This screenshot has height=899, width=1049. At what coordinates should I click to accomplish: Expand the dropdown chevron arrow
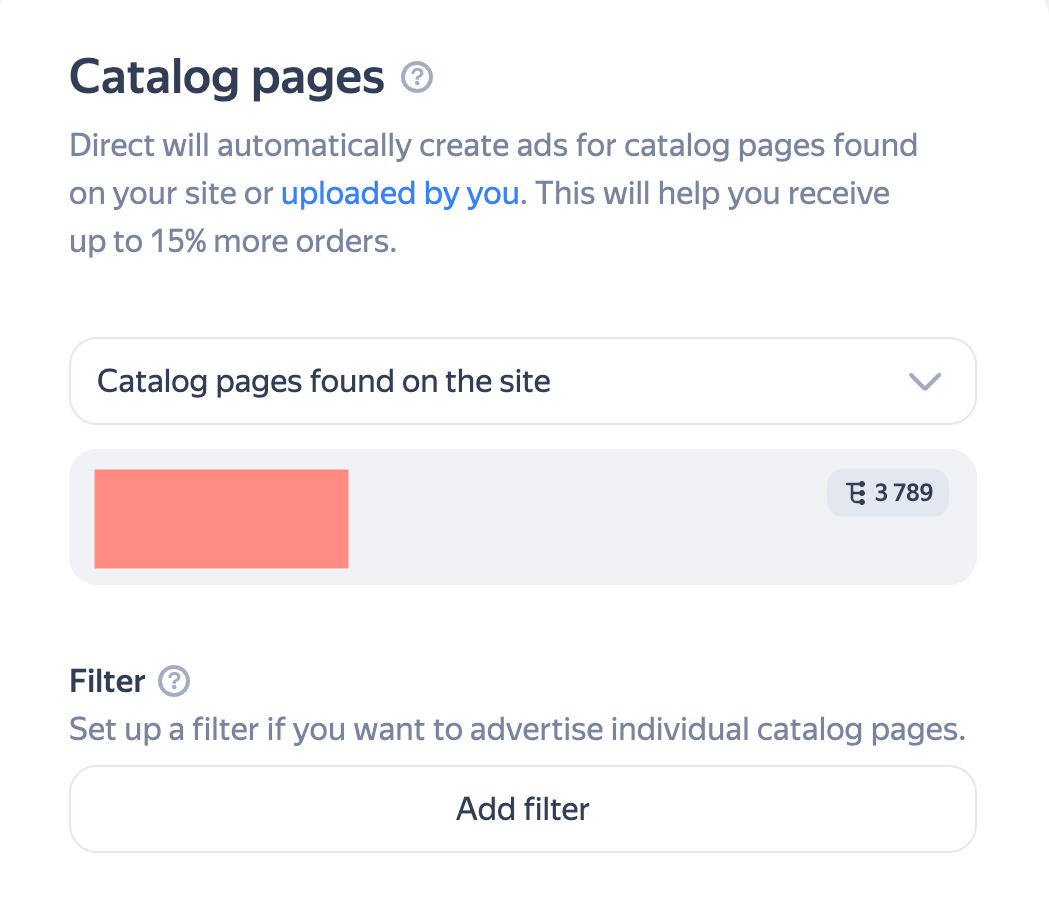click(x=925, y=381)
